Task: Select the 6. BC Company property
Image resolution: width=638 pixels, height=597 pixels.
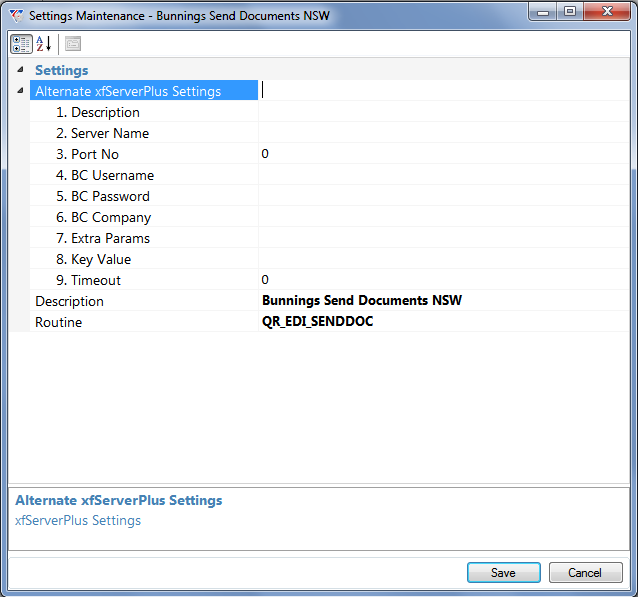Action: [144, 217]
